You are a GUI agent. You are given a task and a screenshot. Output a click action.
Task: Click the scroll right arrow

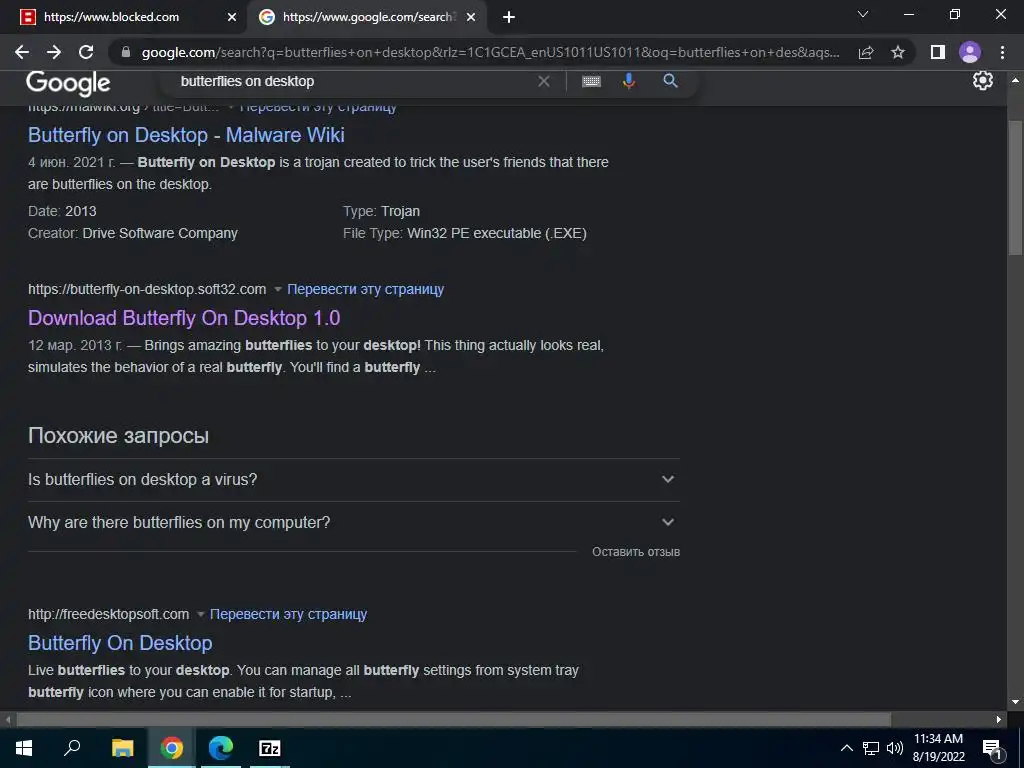[x=999, y=720]
